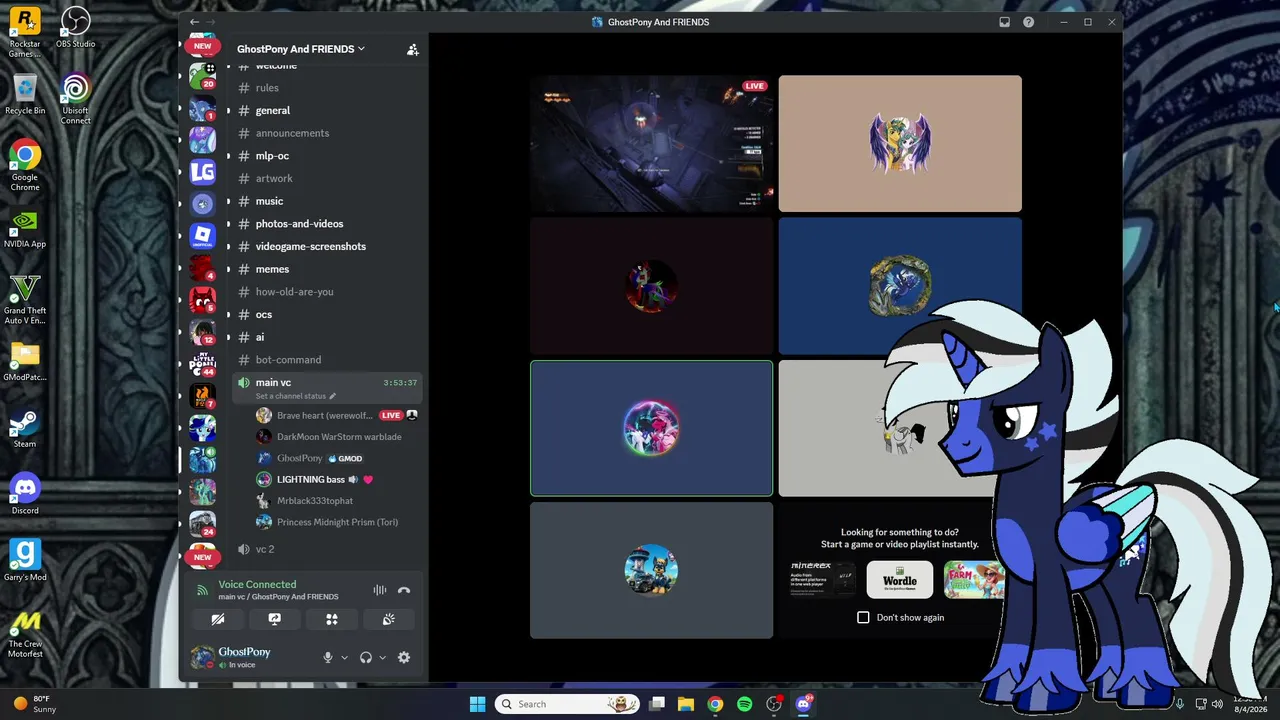Open the invite people icon beside server name
Image resolution: width=1280 pixels, height=720 pixels.
412,49
